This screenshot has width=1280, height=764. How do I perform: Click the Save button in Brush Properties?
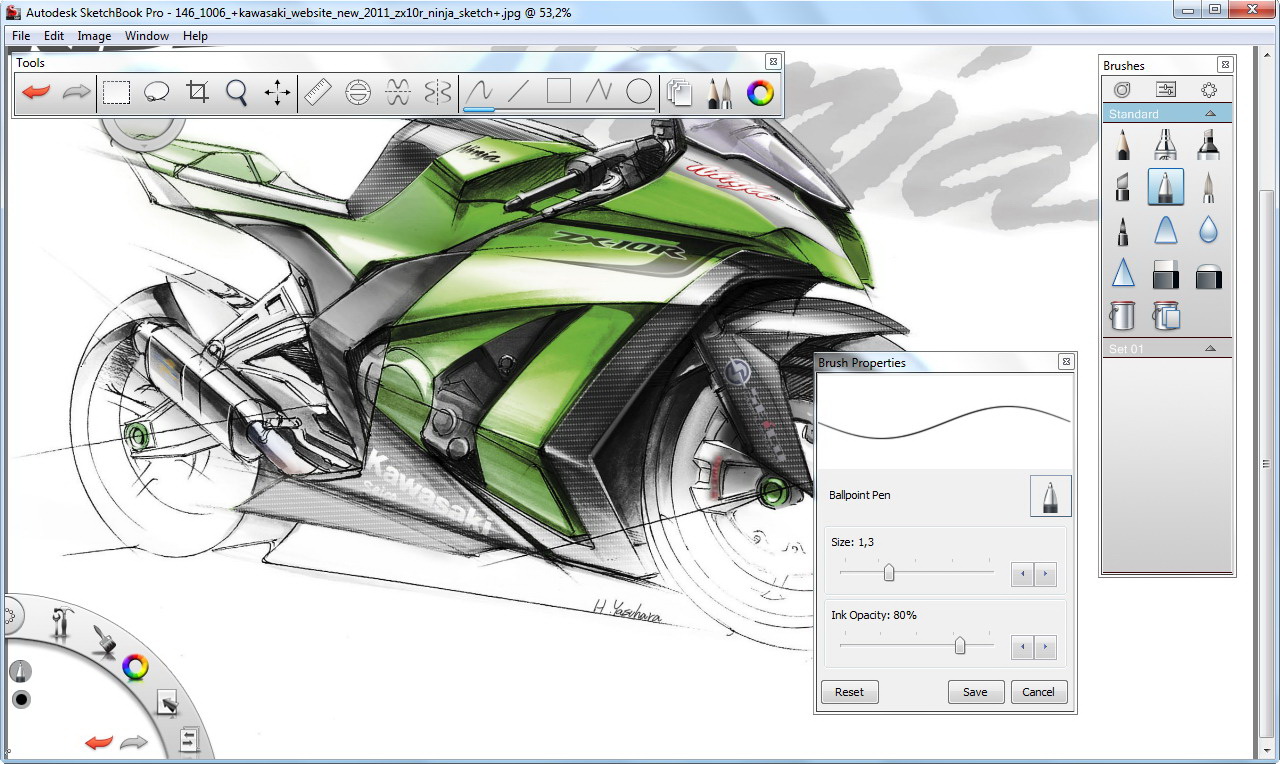point(975,692)
